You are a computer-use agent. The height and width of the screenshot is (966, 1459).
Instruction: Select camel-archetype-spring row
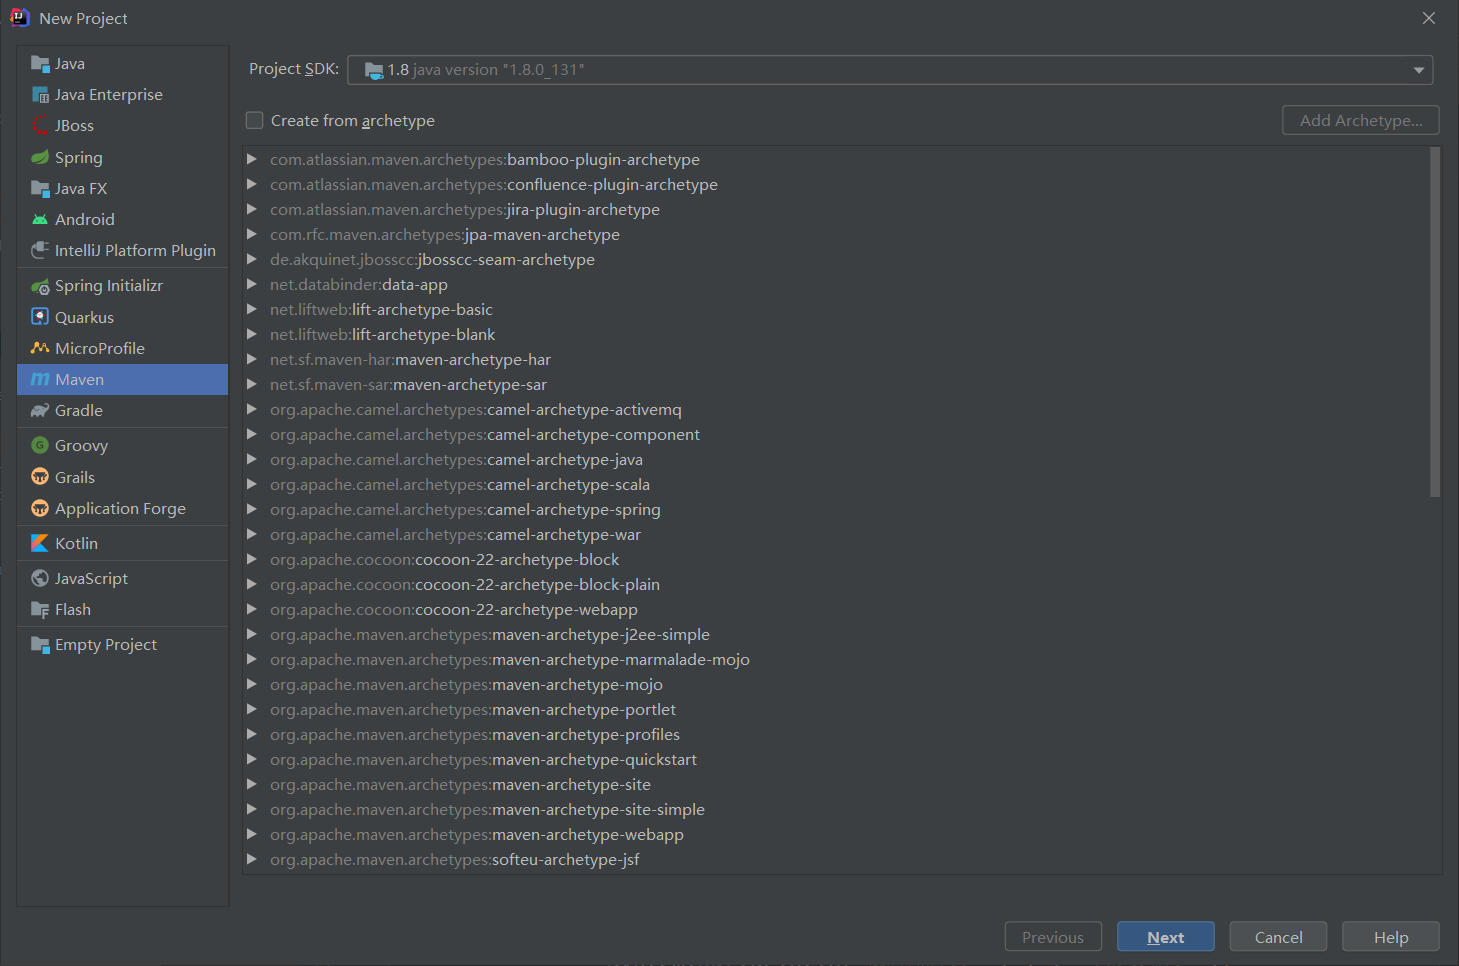pyautogui.click(x=836, y=509)
